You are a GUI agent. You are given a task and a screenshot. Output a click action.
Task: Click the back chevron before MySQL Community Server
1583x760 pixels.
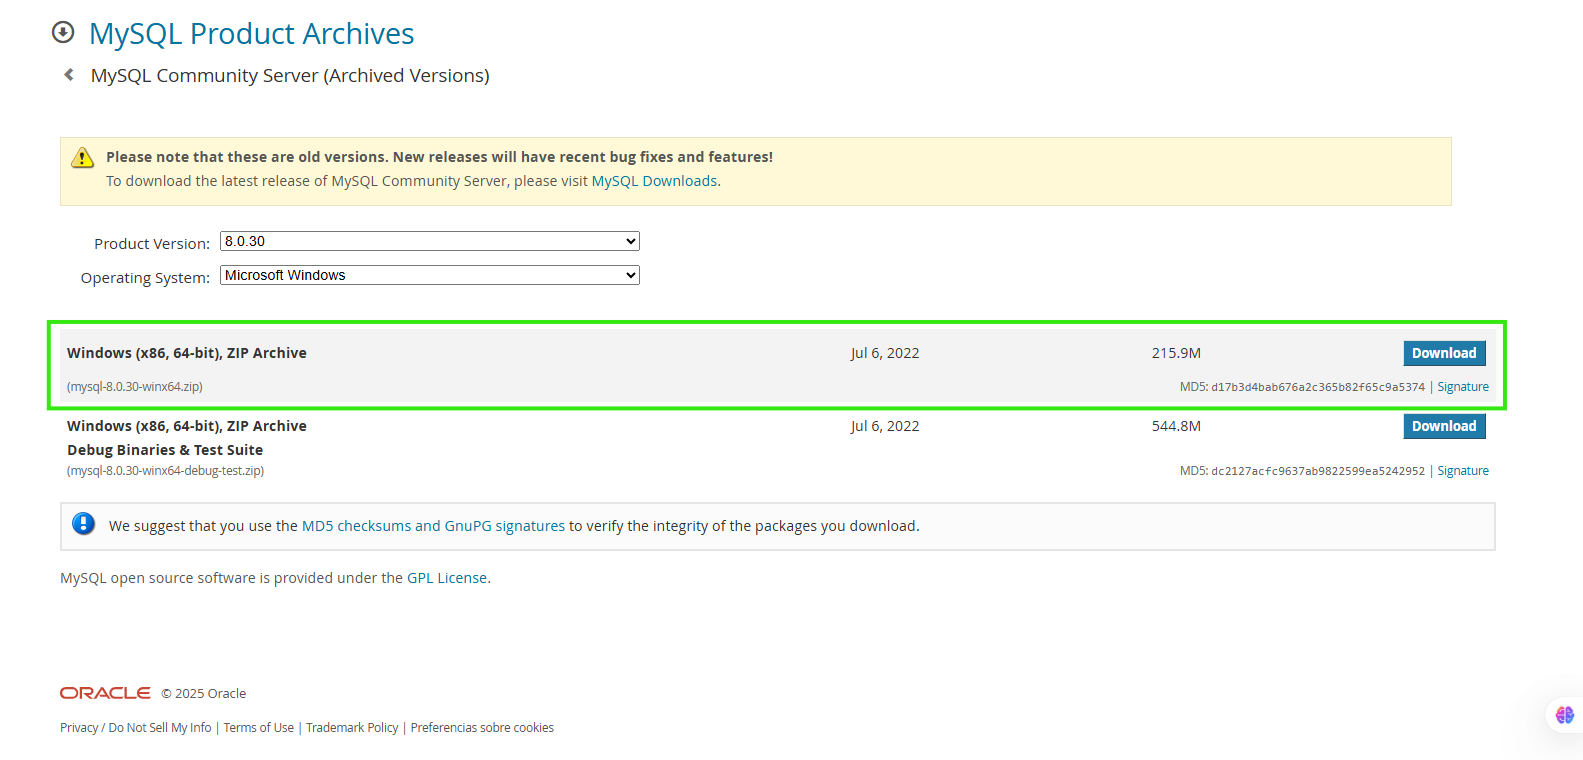[x=69, y=75]
